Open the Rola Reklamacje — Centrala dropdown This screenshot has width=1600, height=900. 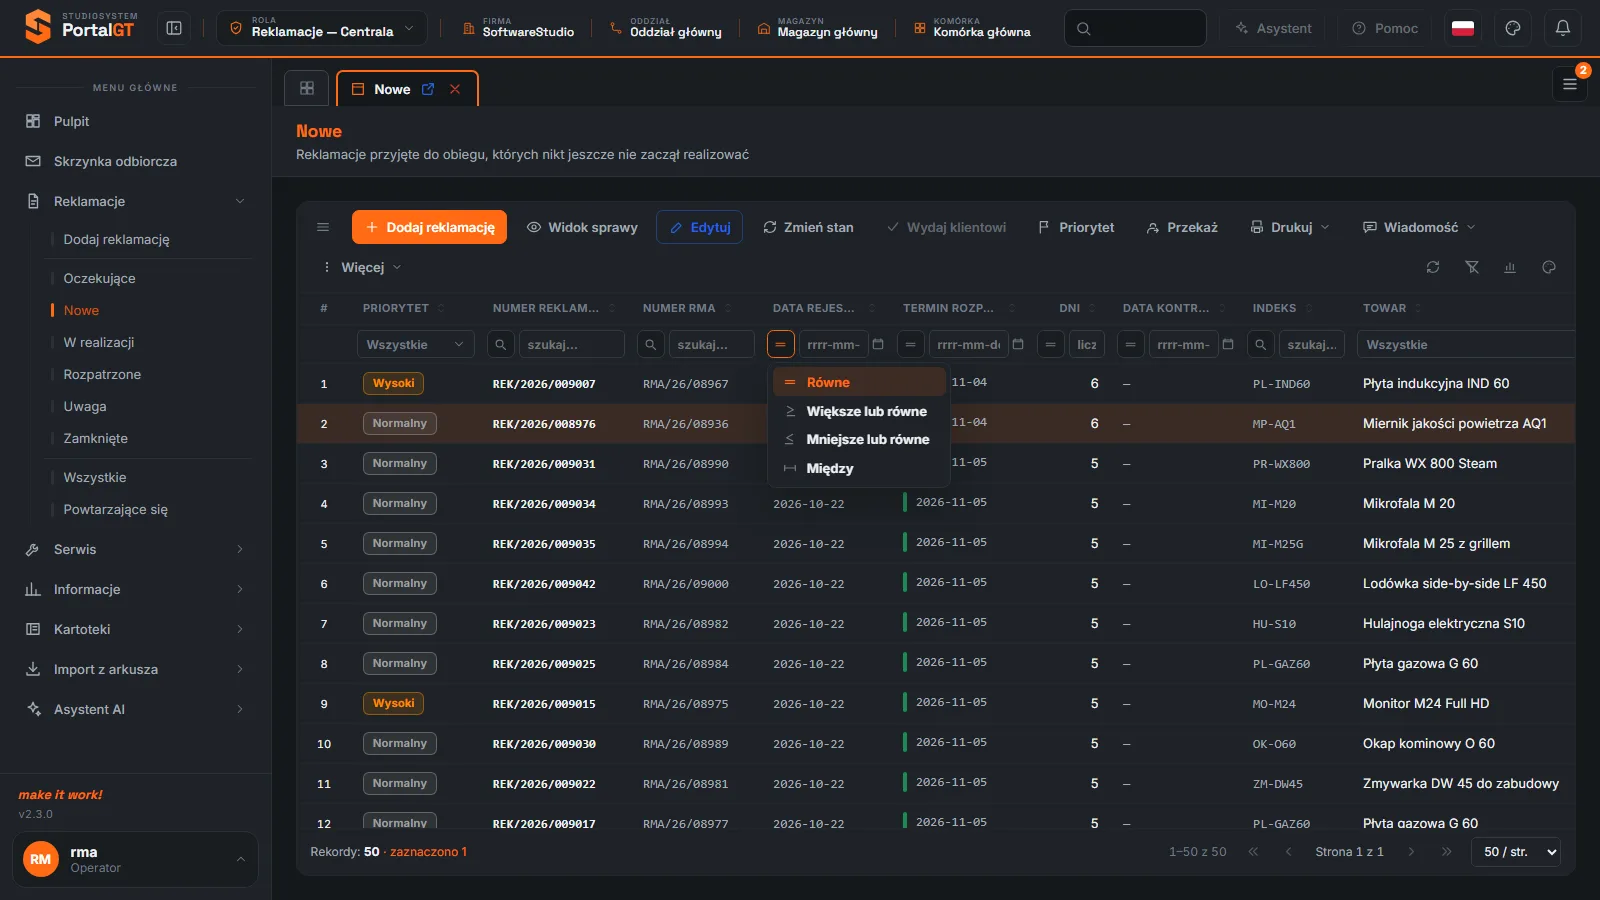[x=322, y=28]
